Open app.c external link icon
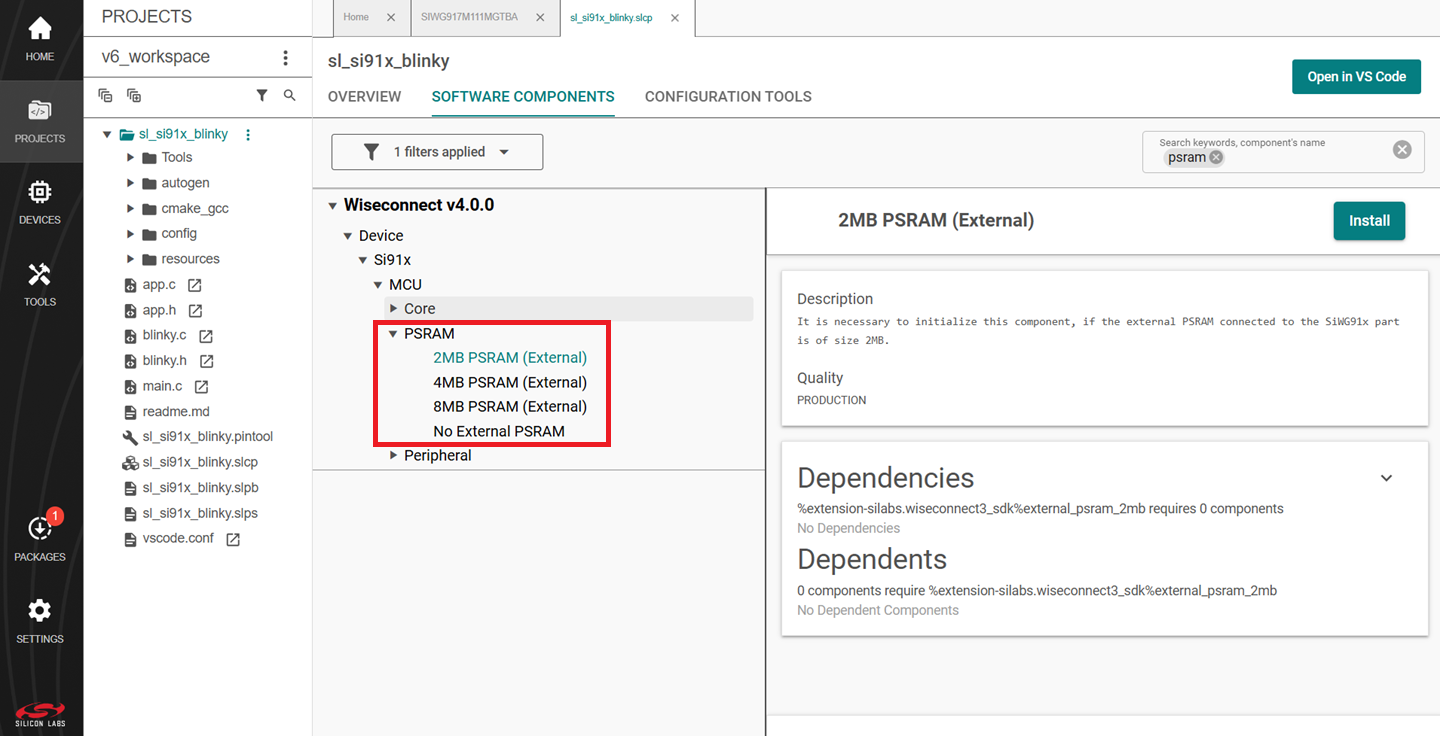This screenshot has height=736, width=1440. 195,285
